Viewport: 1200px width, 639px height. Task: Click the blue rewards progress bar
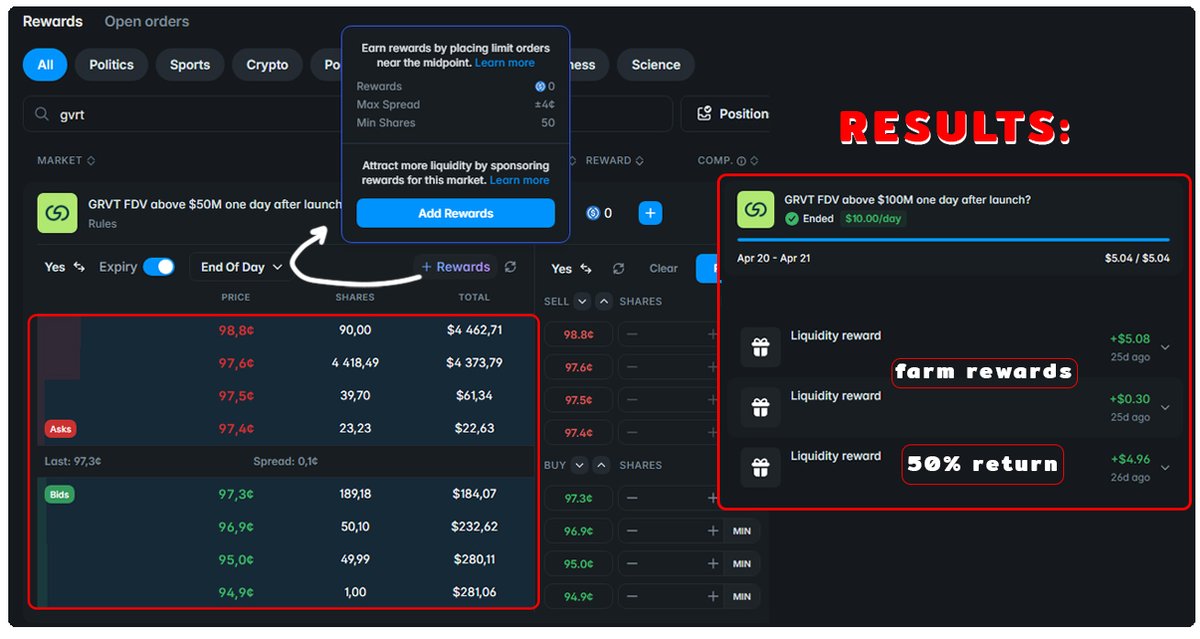953,240
